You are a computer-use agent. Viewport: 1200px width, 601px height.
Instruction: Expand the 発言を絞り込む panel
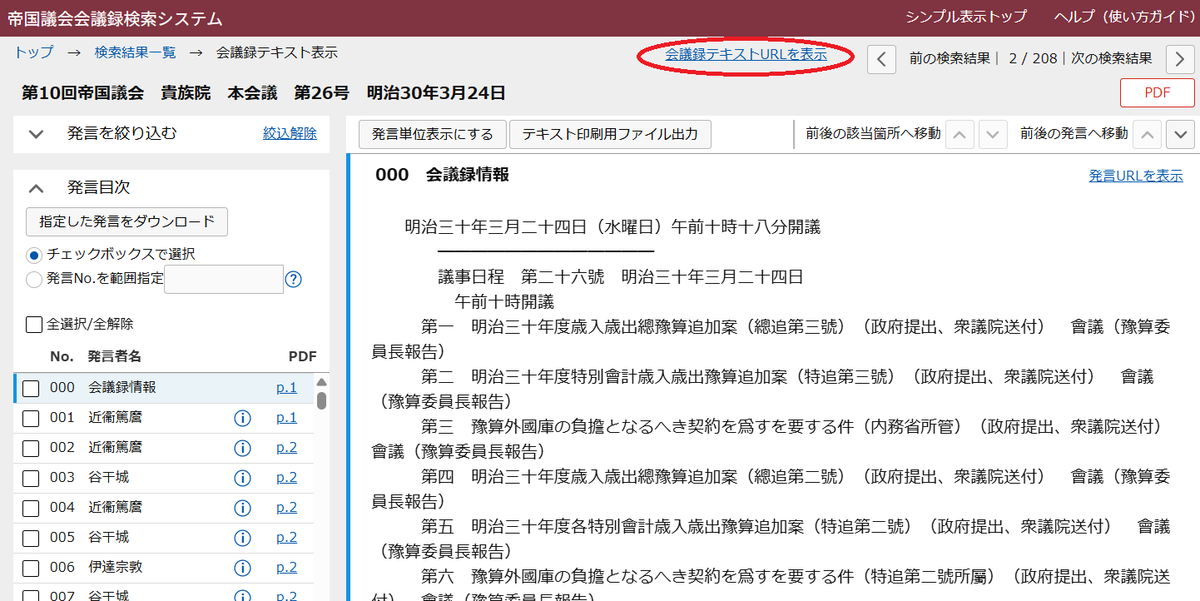(x=37, y=133)
